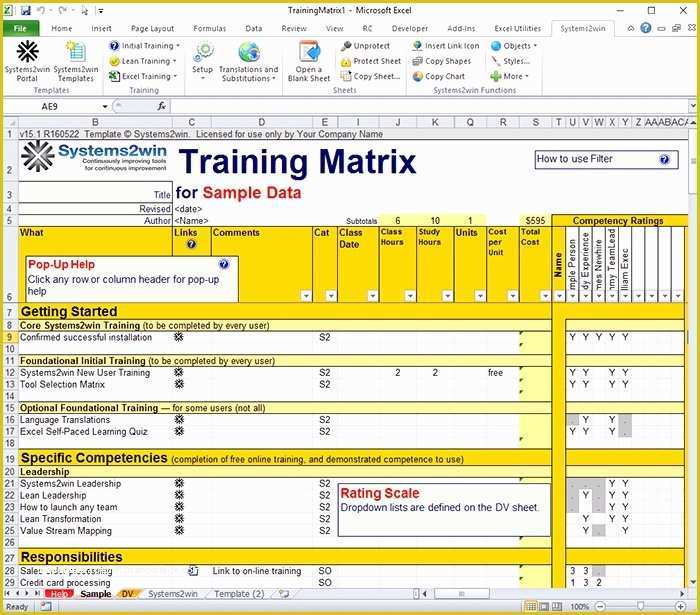Click the Save icon in quick access
This screenshot has width=700, height=615.
click(x=25, y=10)
